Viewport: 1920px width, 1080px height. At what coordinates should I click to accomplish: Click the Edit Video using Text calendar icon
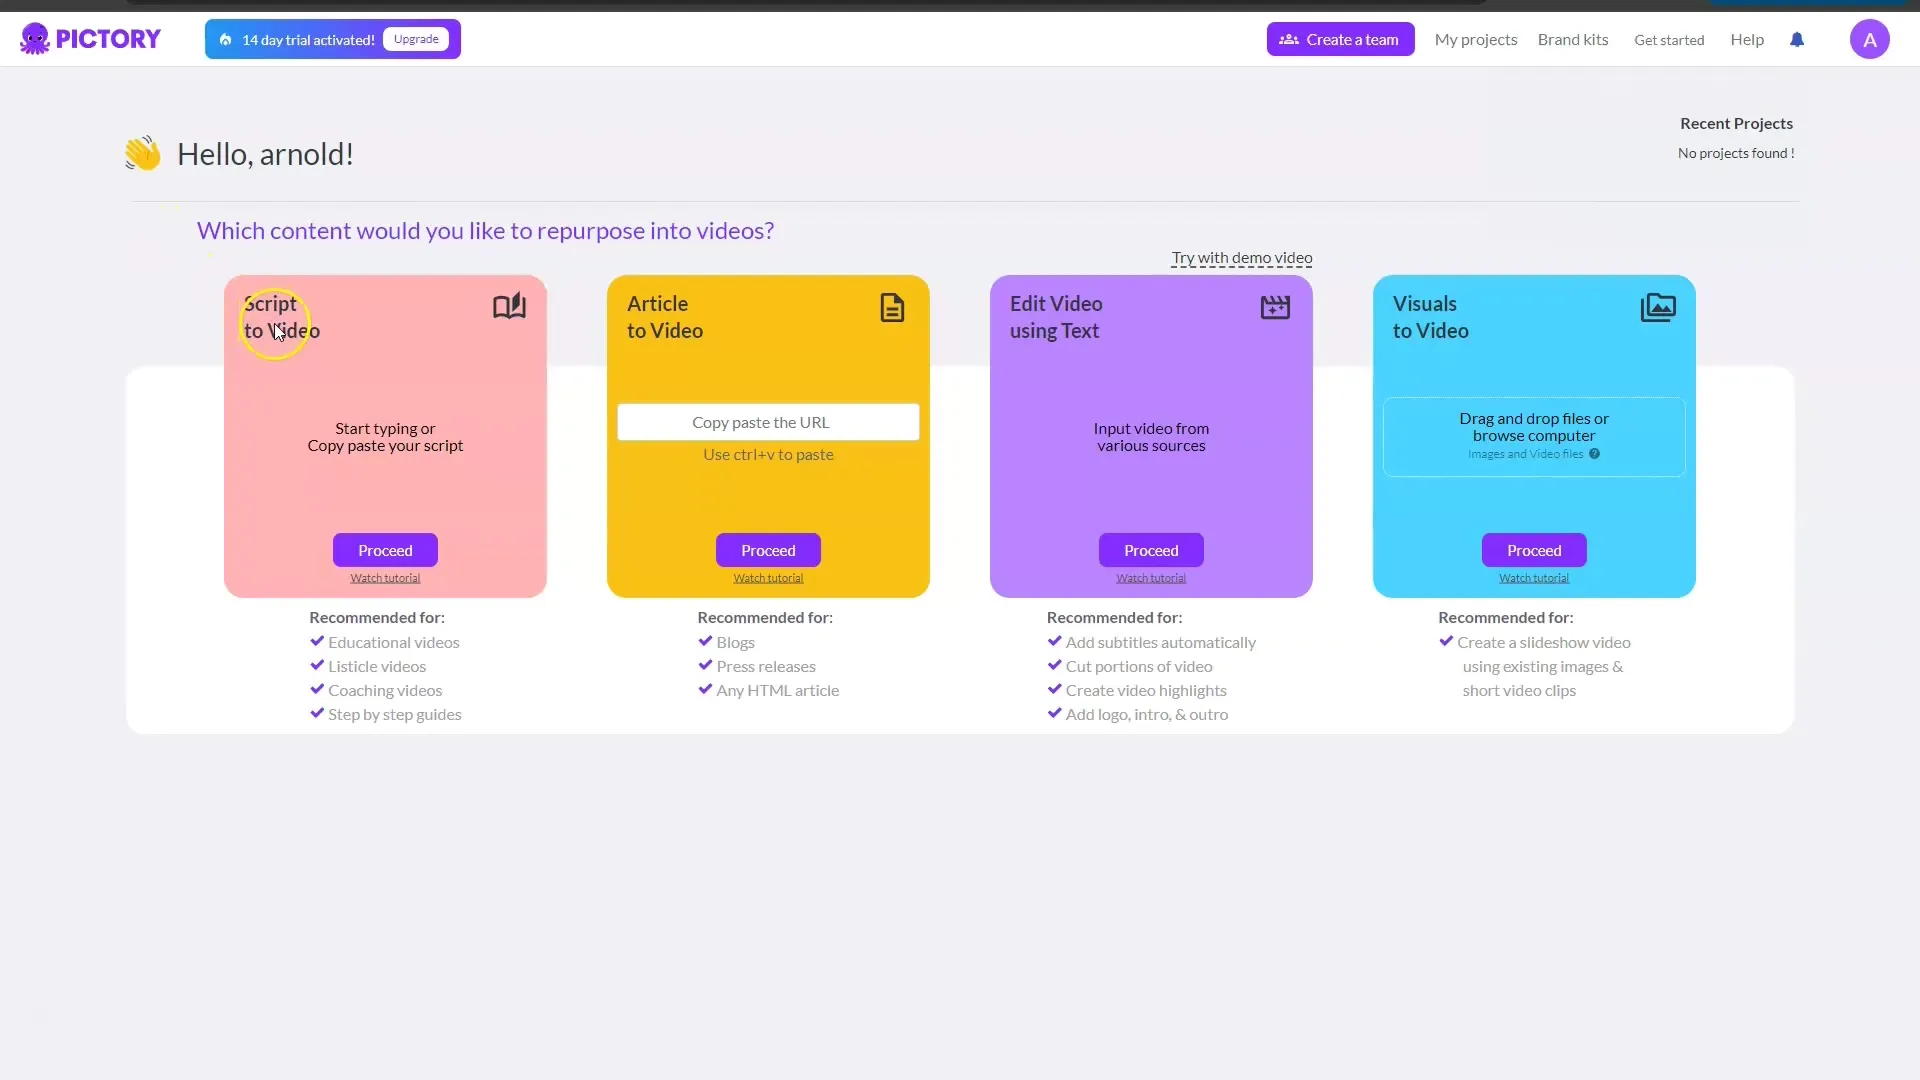pyautogui.click(x=1274, y=306)
